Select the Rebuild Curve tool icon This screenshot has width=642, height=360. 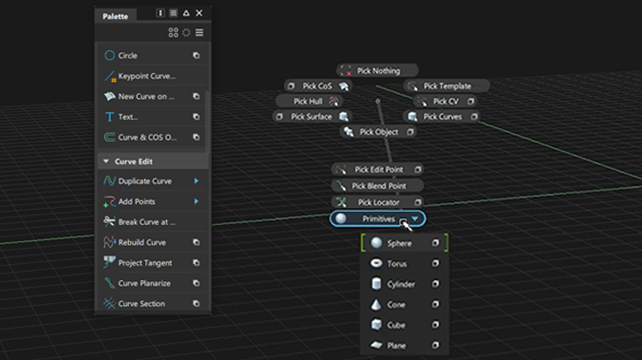coord(109,242)
